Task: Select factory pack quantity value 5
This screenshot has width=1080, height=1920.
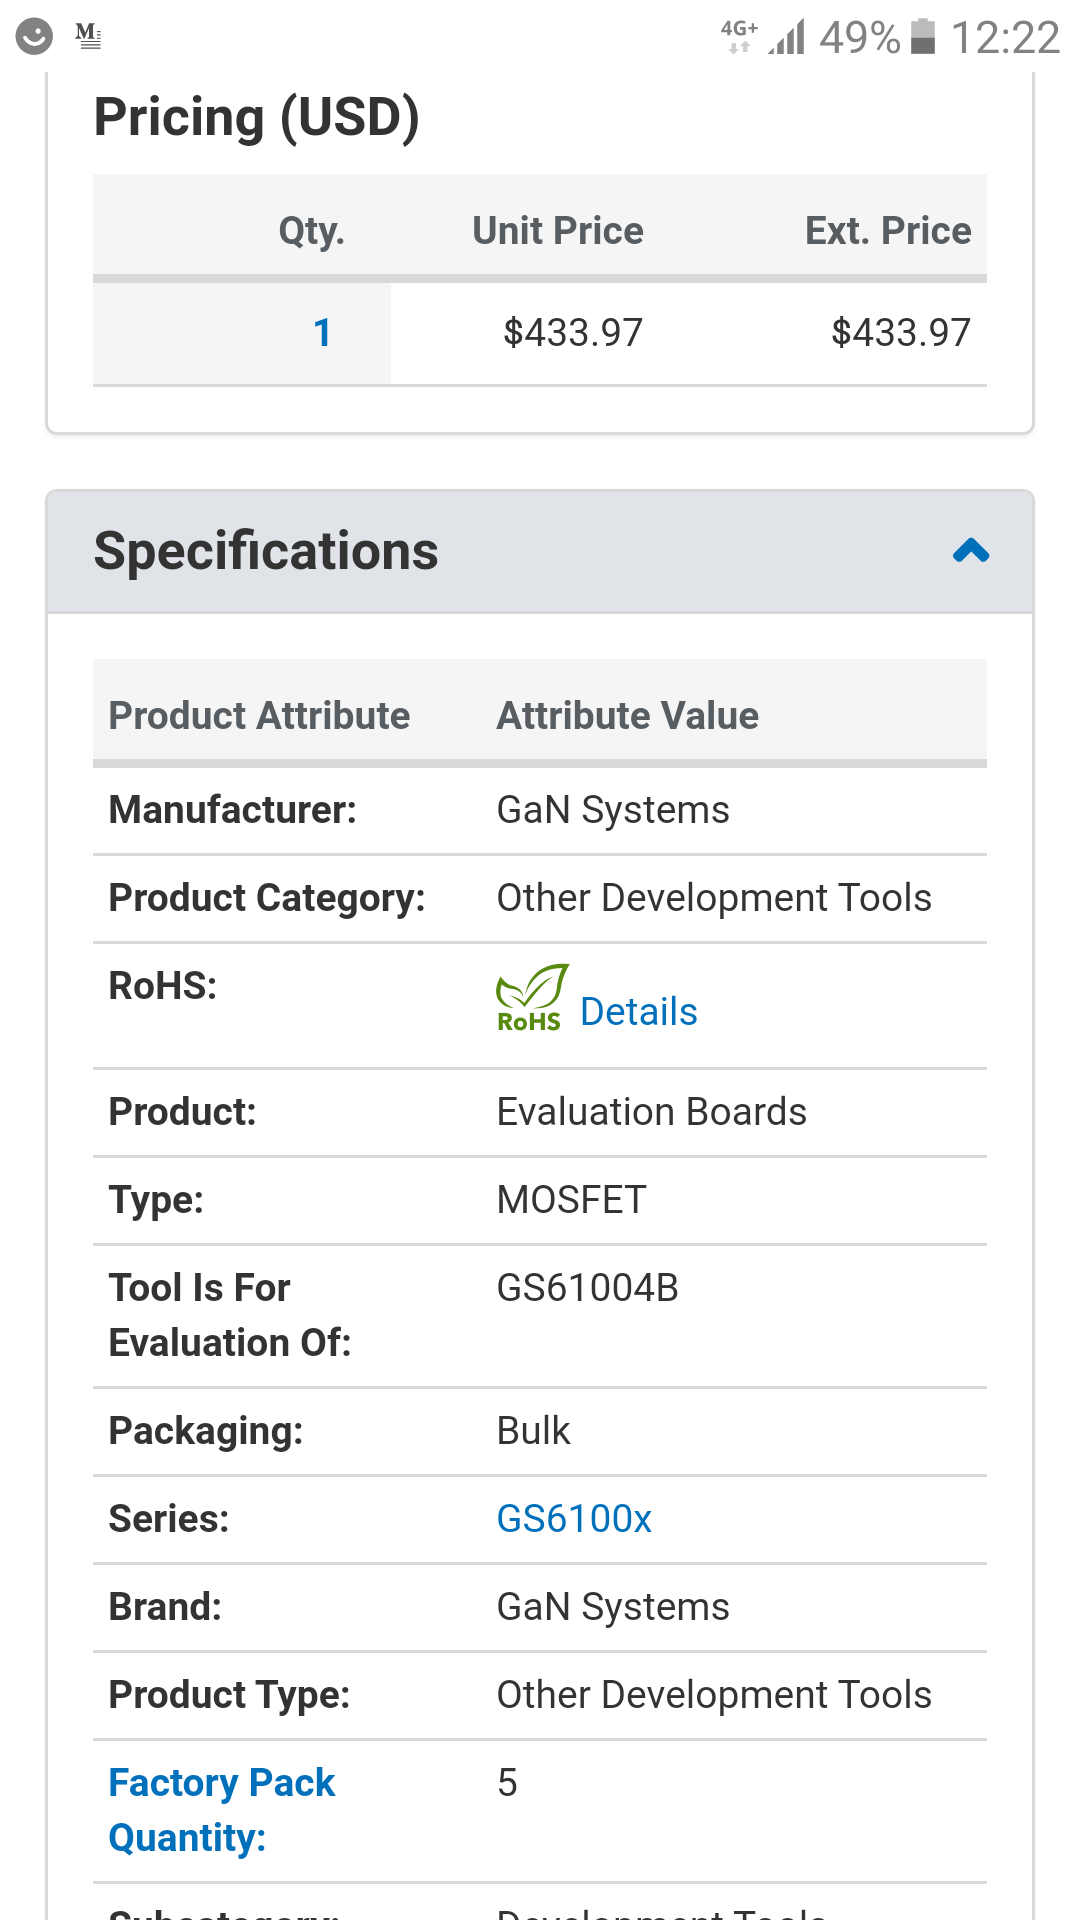Action: [x=508, y=1783]
